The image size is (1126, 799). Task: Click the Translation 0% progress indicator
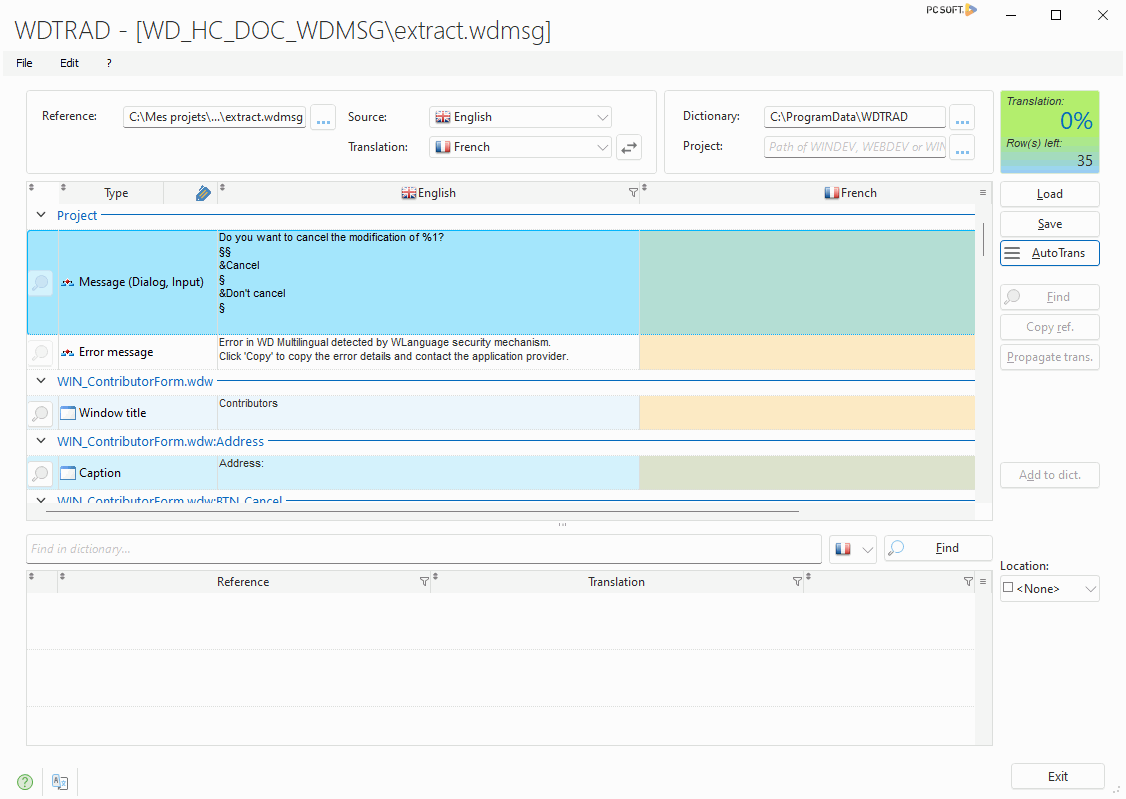pyautogui.click(x=1049, y=132)
